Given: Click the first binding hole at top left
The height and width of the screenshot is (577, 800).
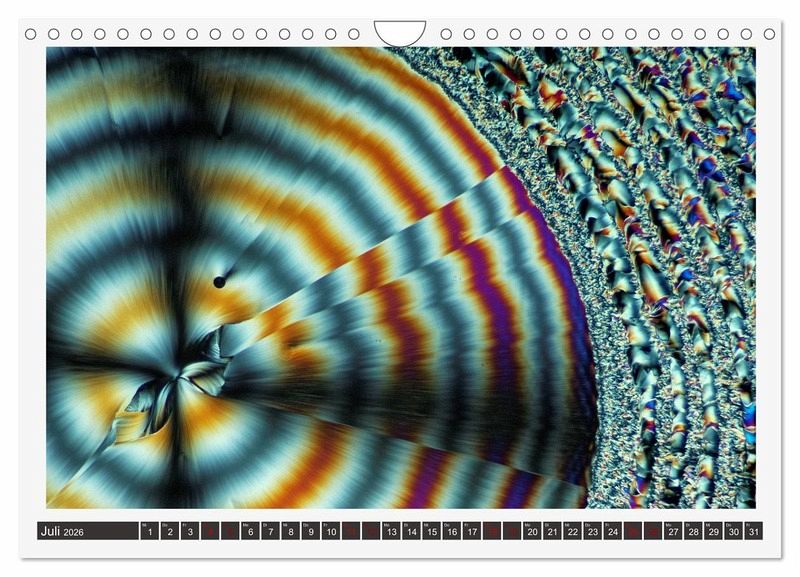Looking at the screenshot, I should (30, 34).
